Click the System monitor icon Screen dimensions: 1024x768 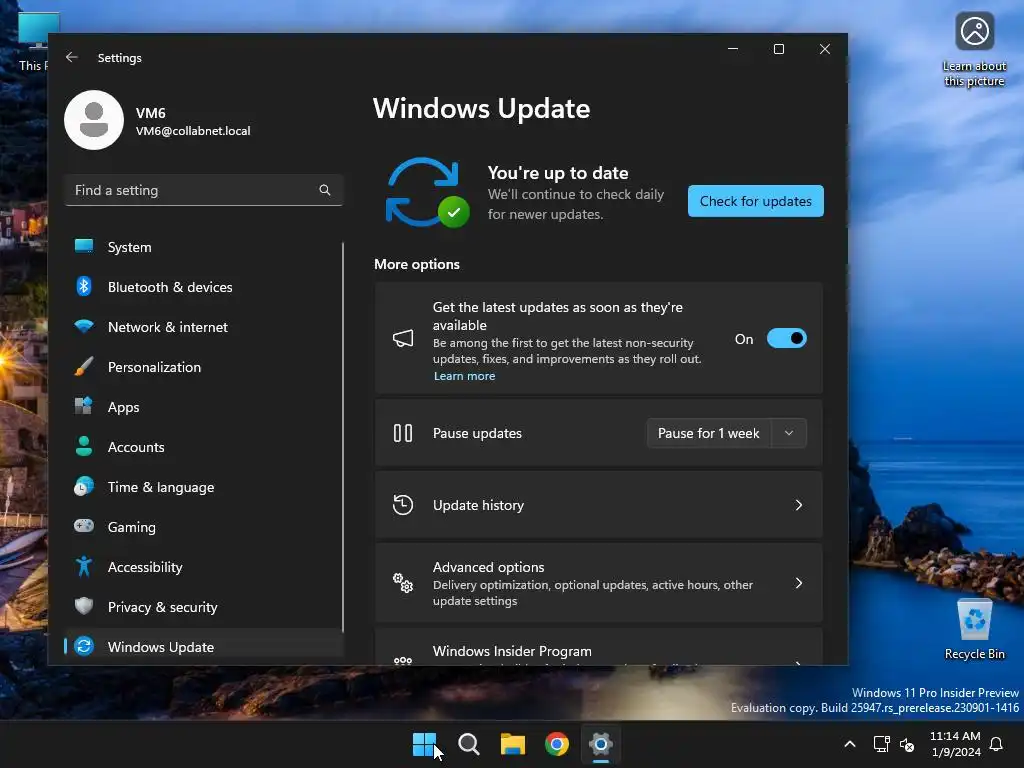(x=84, y=246)
